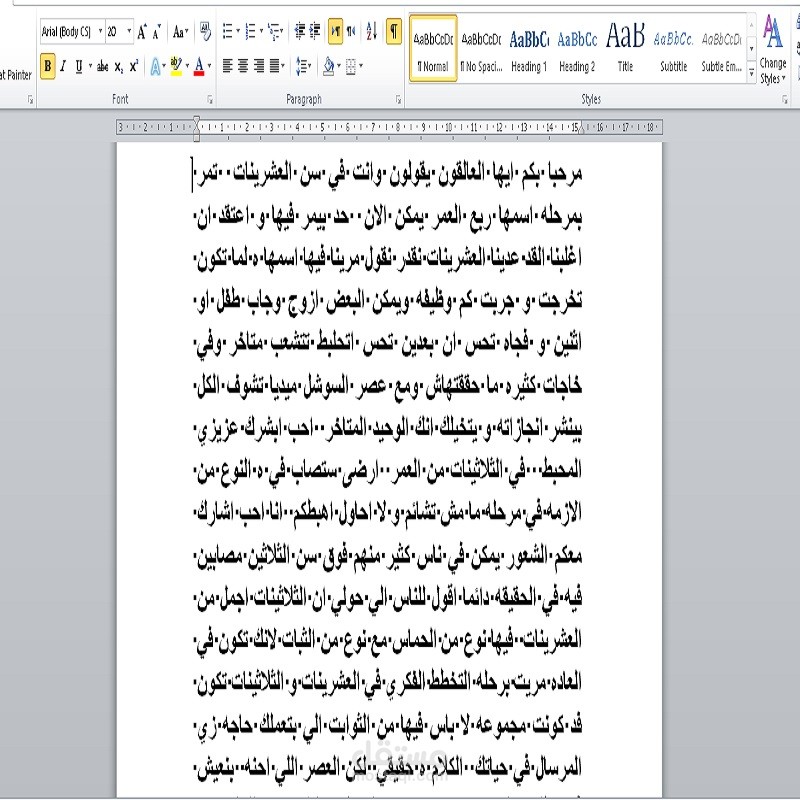This screenshot has height=800, width=800.
Task: Click the left indent marker on the ruler
Action: coord(196,129)
